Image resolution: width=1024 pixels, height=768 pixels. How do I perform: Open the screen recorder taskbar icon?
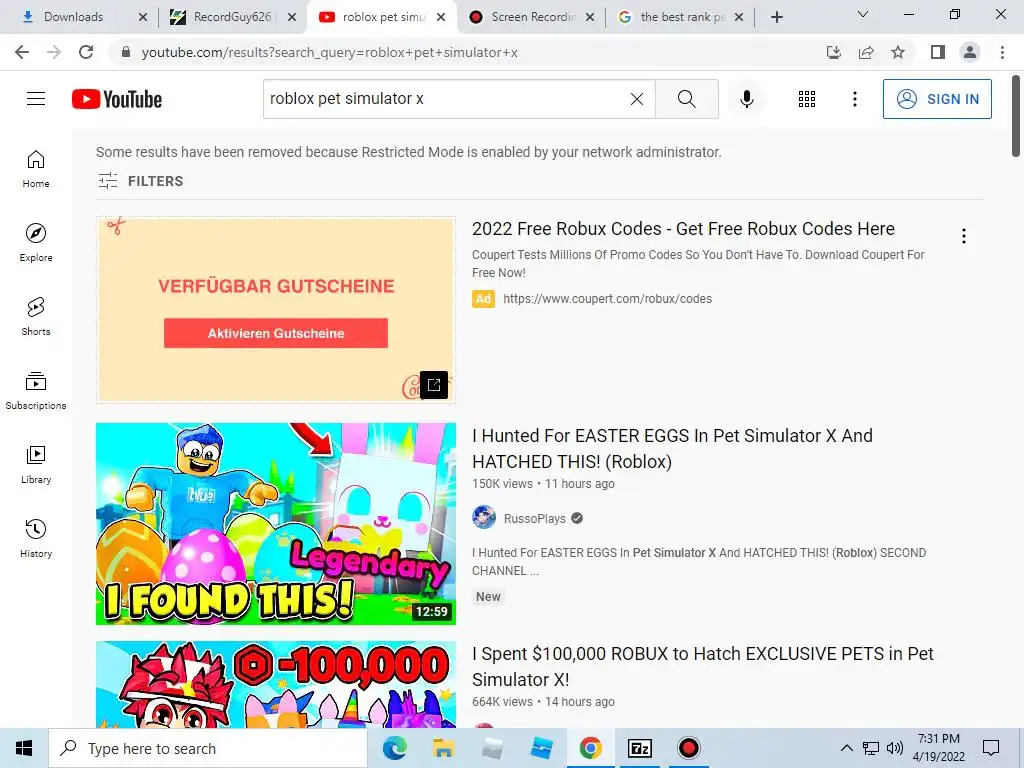coord(688,748)
